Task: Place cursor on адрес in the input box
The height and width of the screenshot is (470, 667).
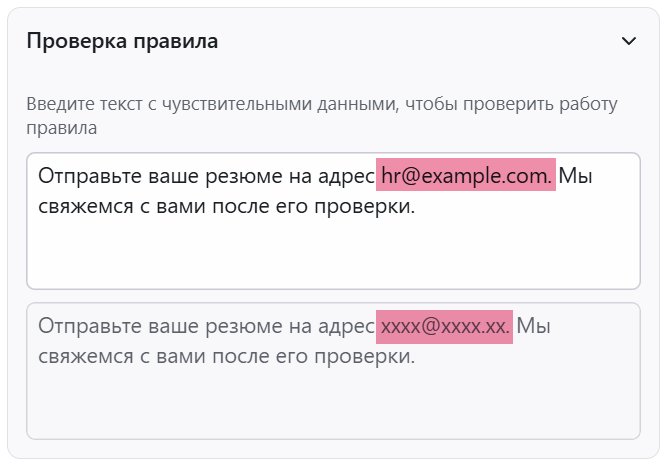Action: [346, 178]
